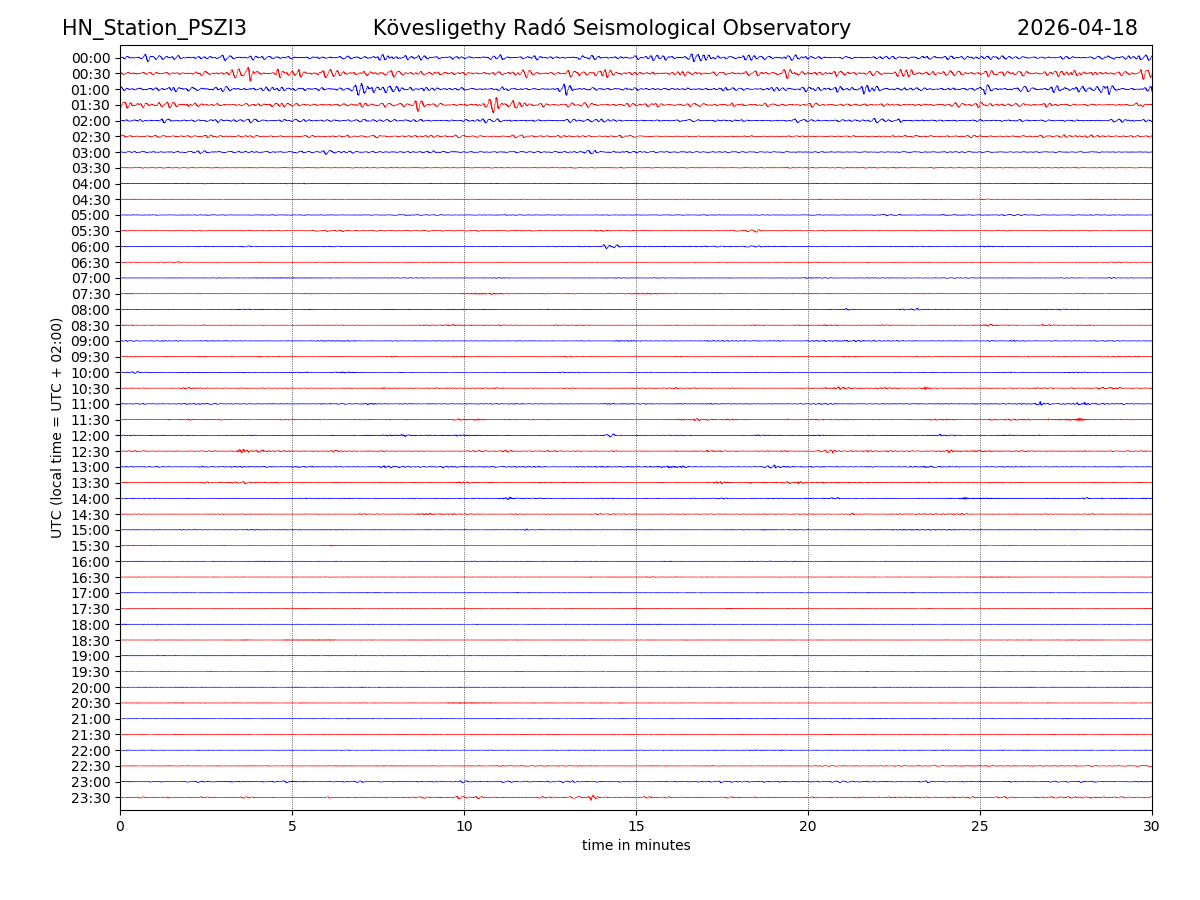Click the 20 tick on minutes axis

pos(808,826)
